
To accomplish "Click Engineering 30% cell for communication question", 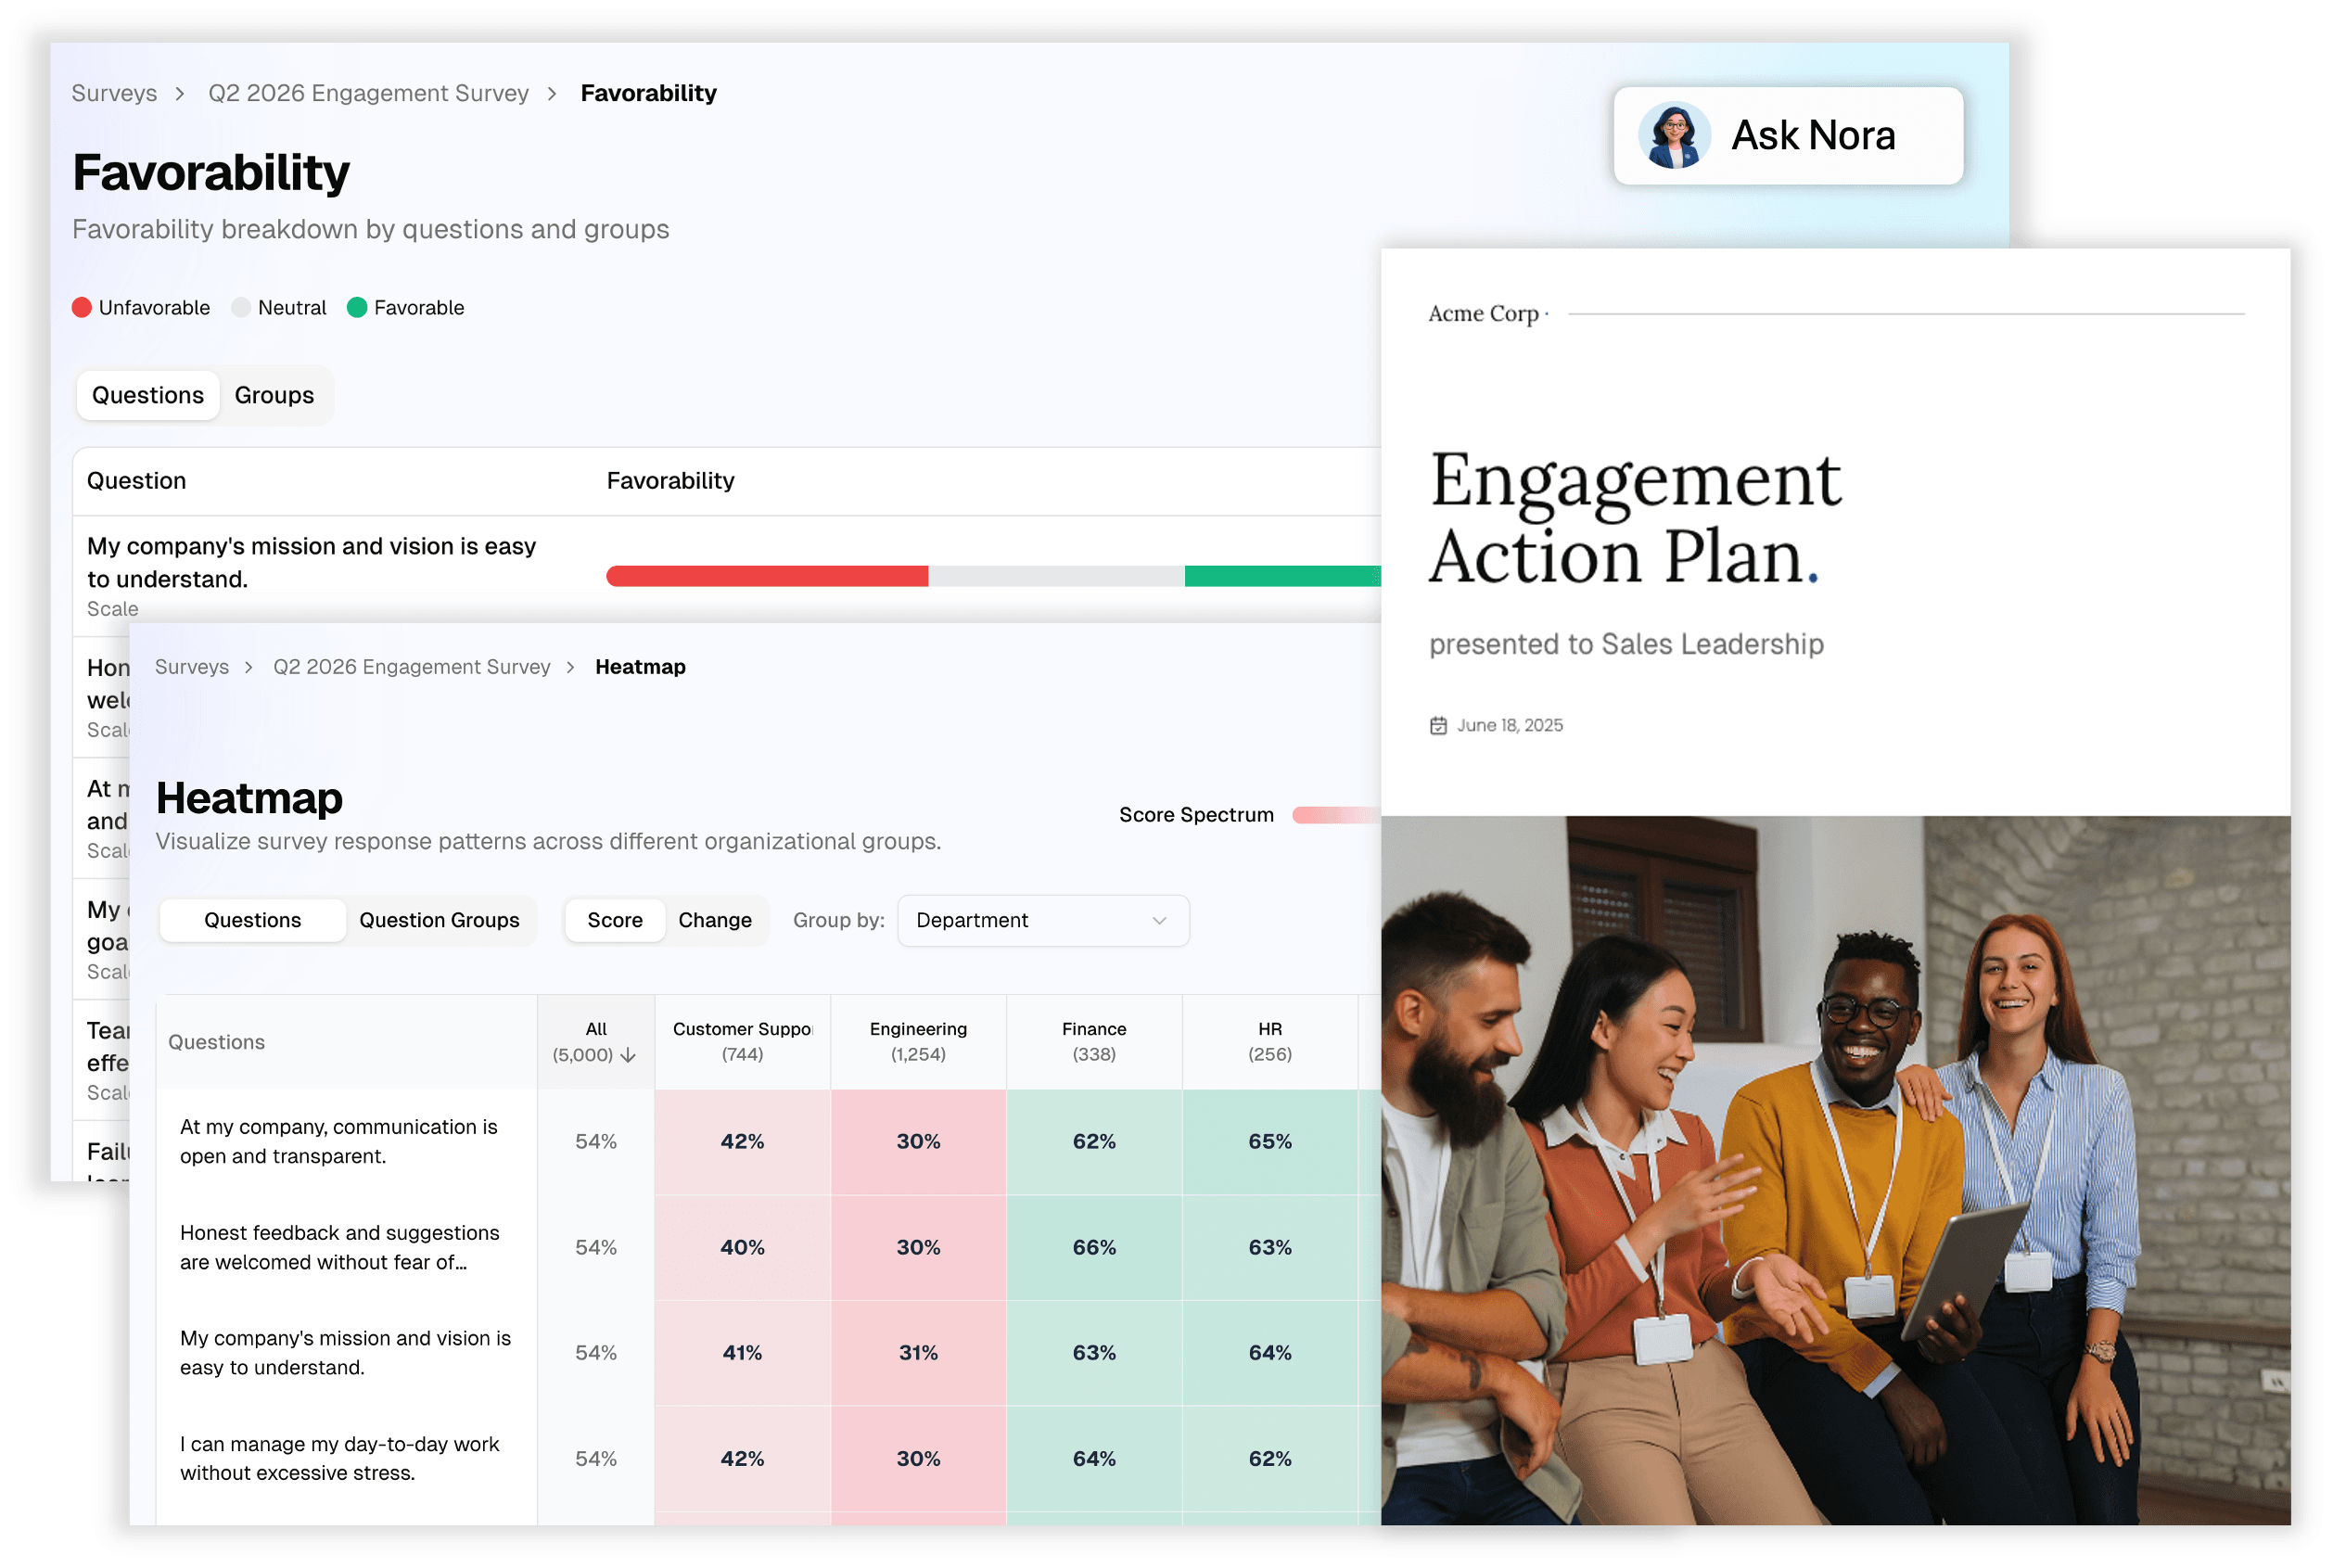I will (917, 1141).
